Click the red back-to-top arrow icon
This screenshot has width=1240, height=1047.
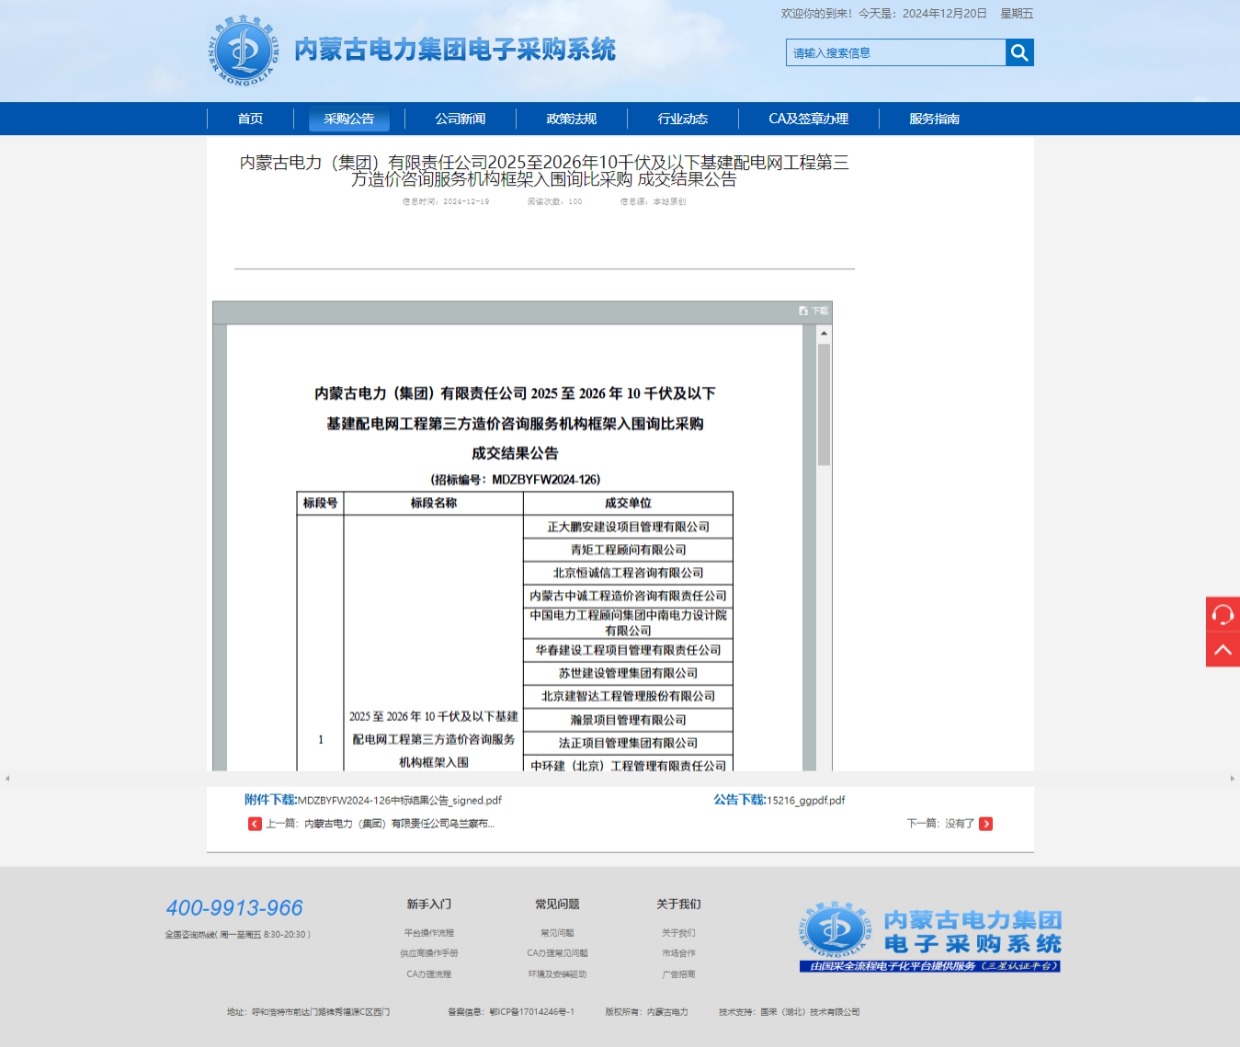(x=1222, y=650)
